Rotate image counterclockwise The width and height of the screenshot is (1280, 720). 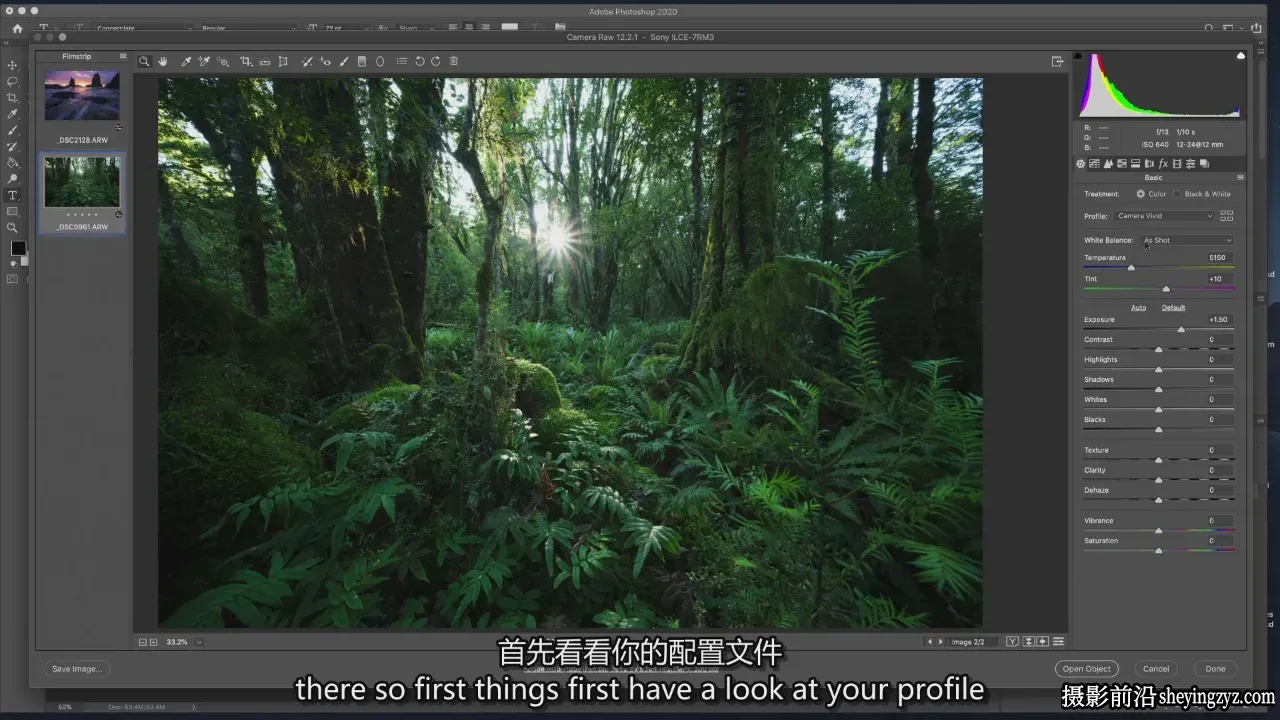click(x=420, y=61)
